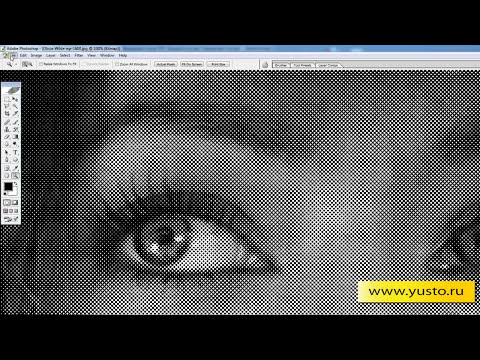Select the Move tool
This screenshot has width=480, height=360.
tap(15, 99)
